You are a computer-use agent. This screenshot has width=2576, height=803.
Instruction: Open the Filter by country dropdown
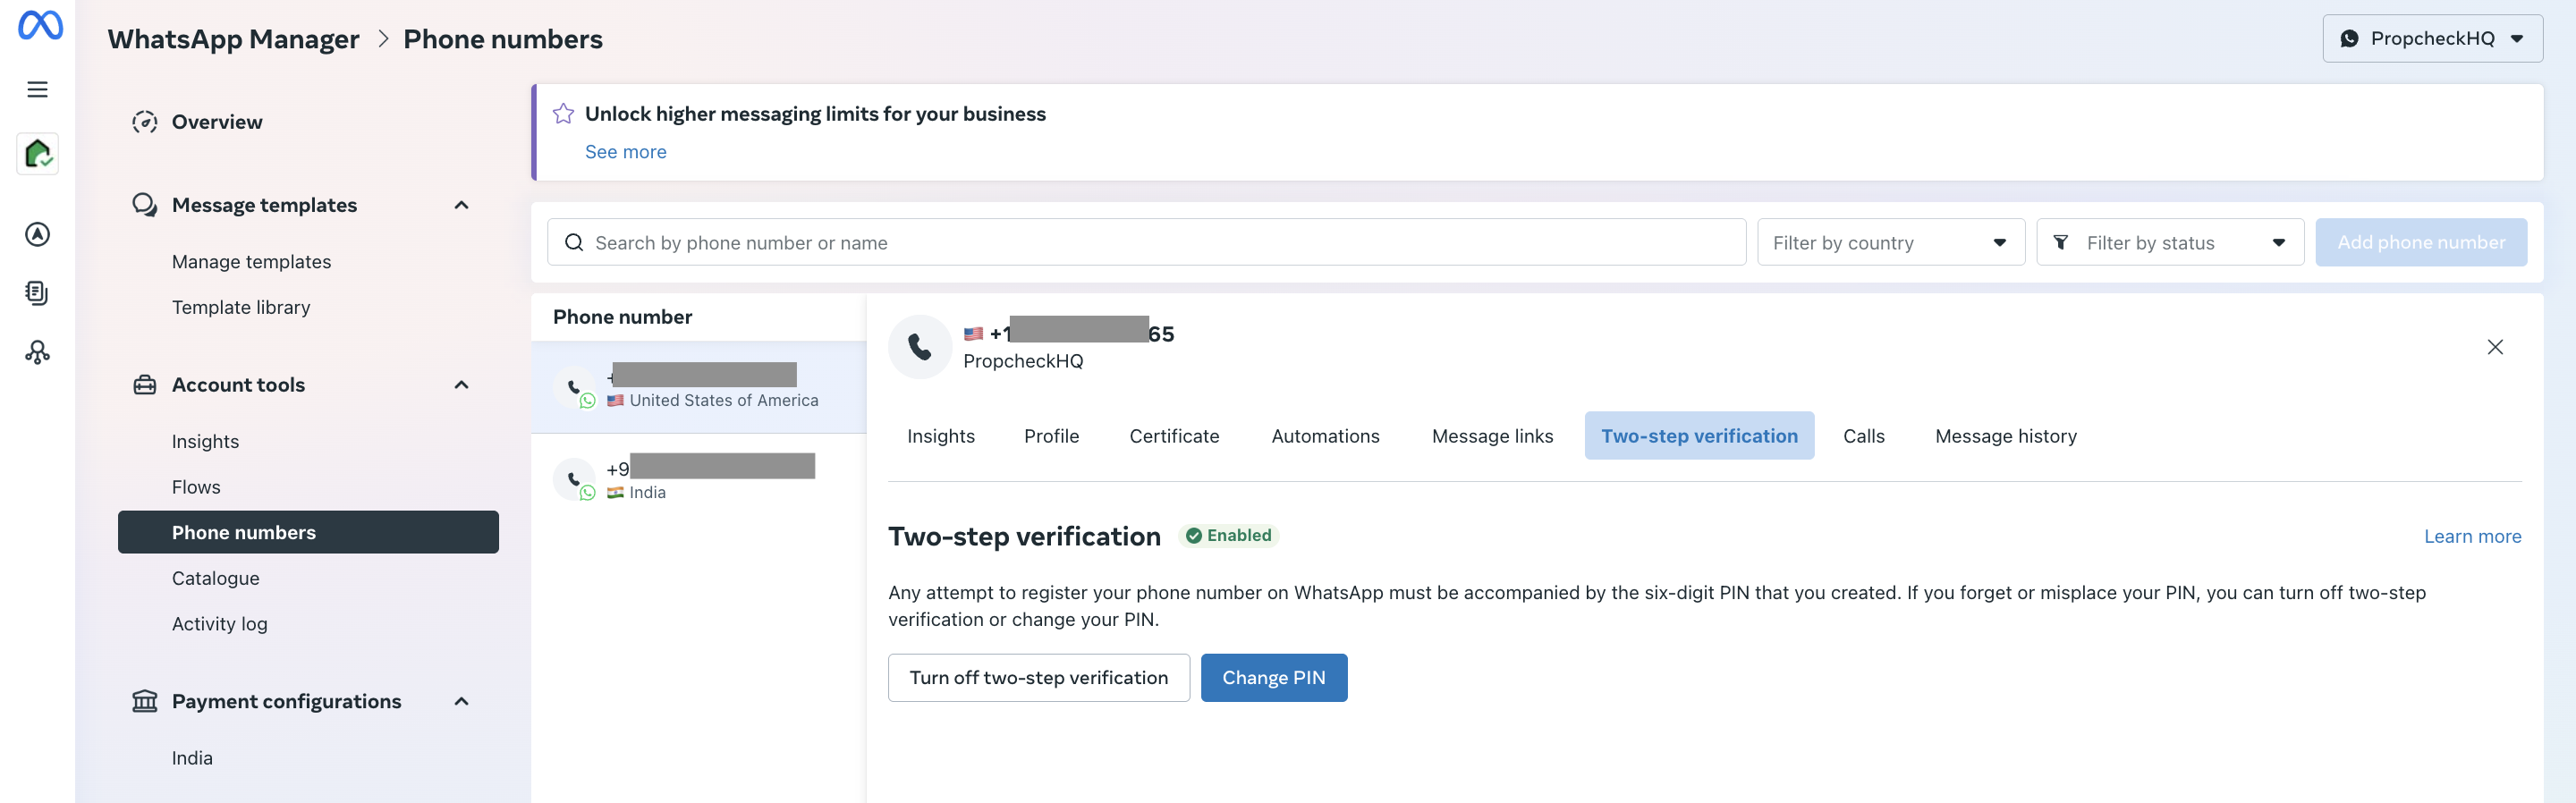pyautogui.click(x=1891, y=243)
